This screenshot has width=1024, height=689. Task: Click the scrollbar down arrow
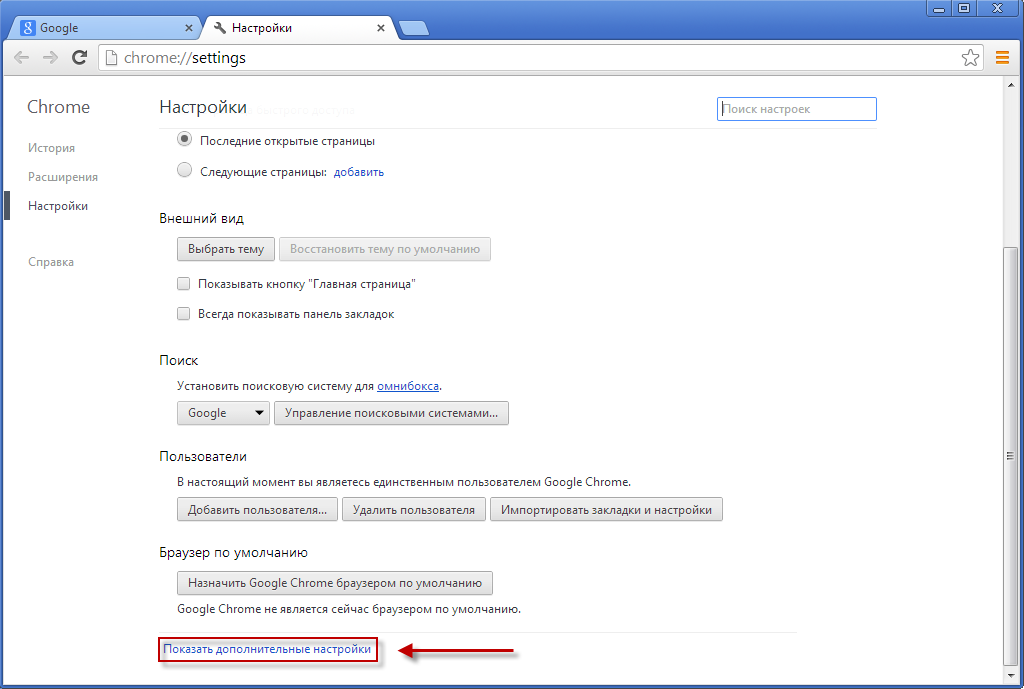point(1010,675)
